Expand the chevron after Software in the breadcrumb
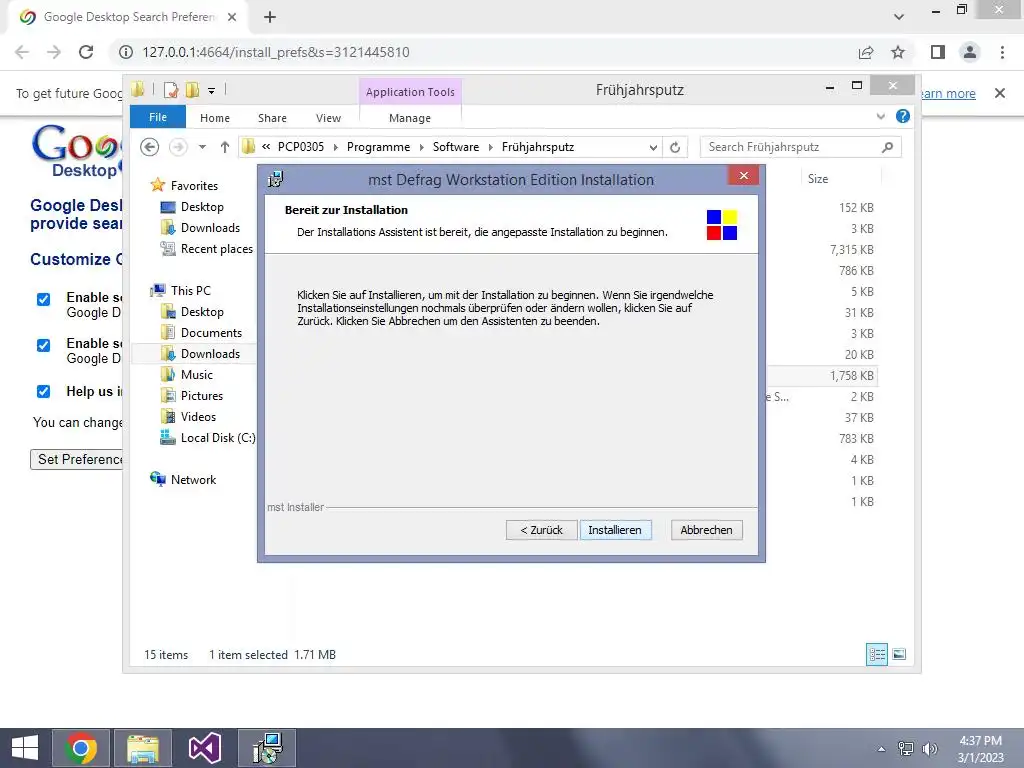This screenshot has height=768, width=1024. pos(490,147)
